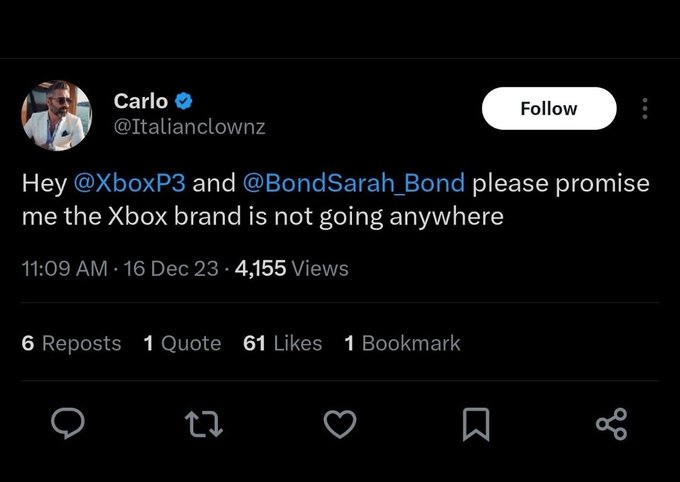680x482 pixels.
Task: Open the share options icon
Action: click(611, 424)
